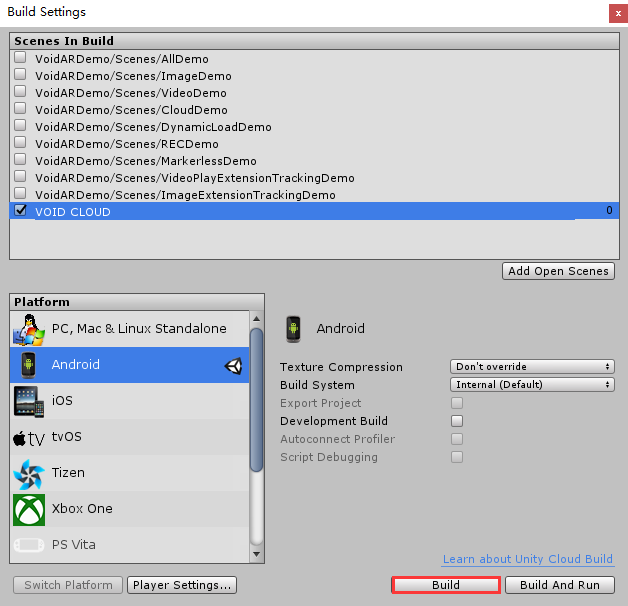Image resolution: width=628 pixels, height=606 pixels.
Task: Click the Unity logo on Android row
Action: 233,366
